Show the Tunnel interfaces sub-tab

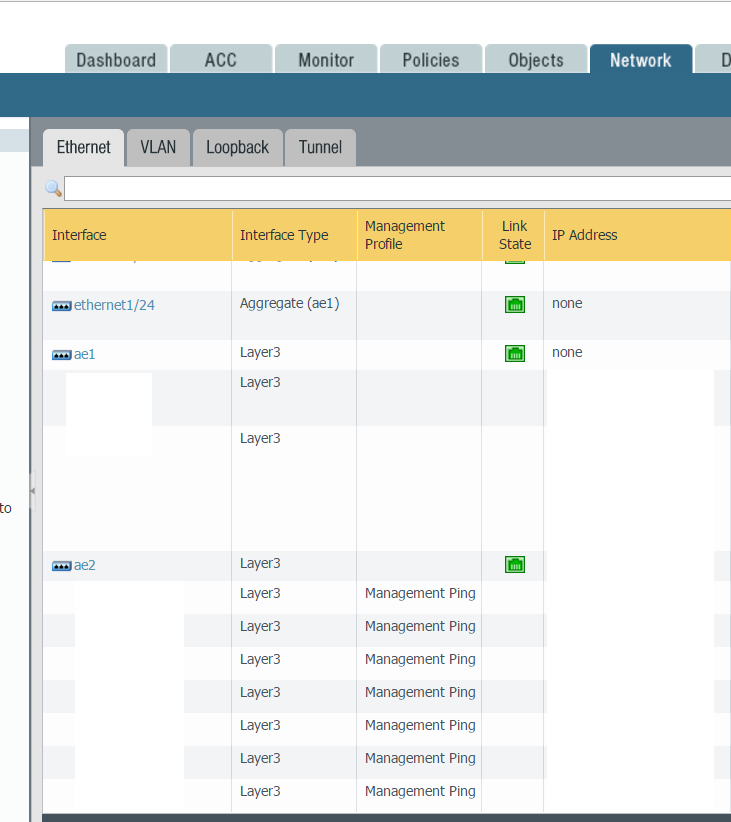point(320,148)
